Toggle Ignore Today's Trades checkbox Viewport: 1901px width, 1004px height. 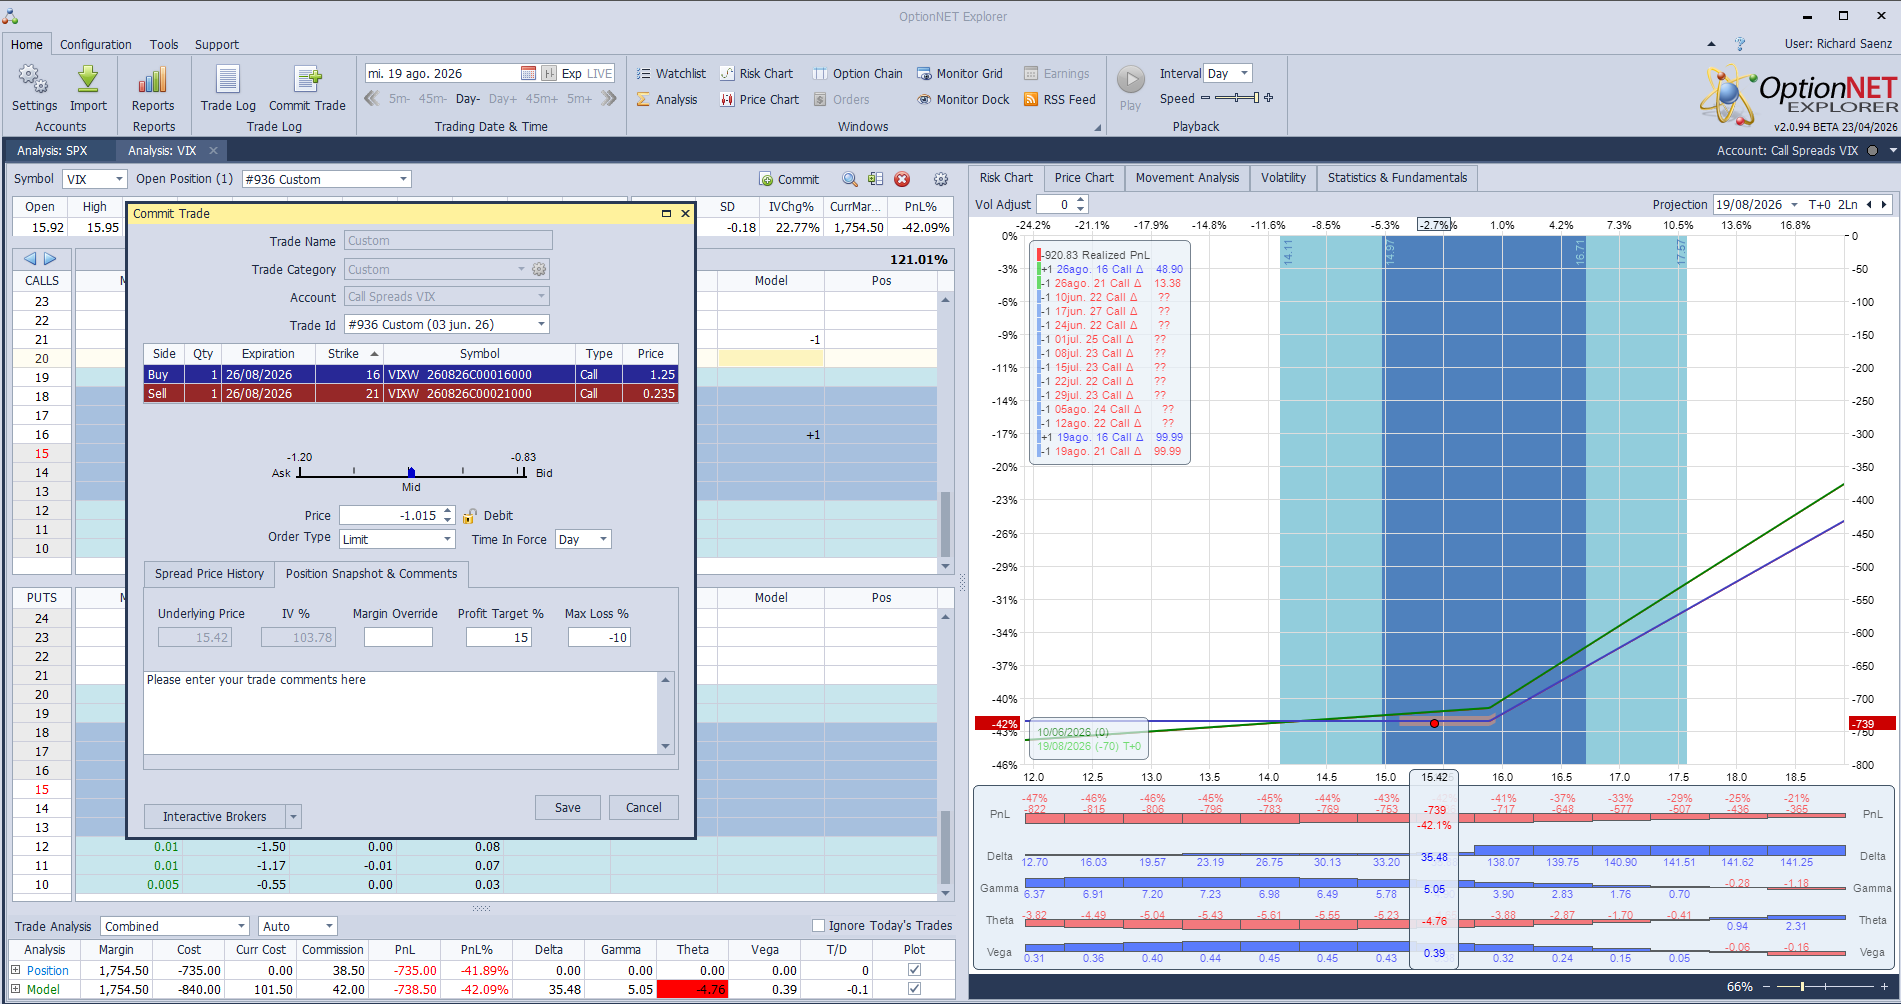pos(818,925)
